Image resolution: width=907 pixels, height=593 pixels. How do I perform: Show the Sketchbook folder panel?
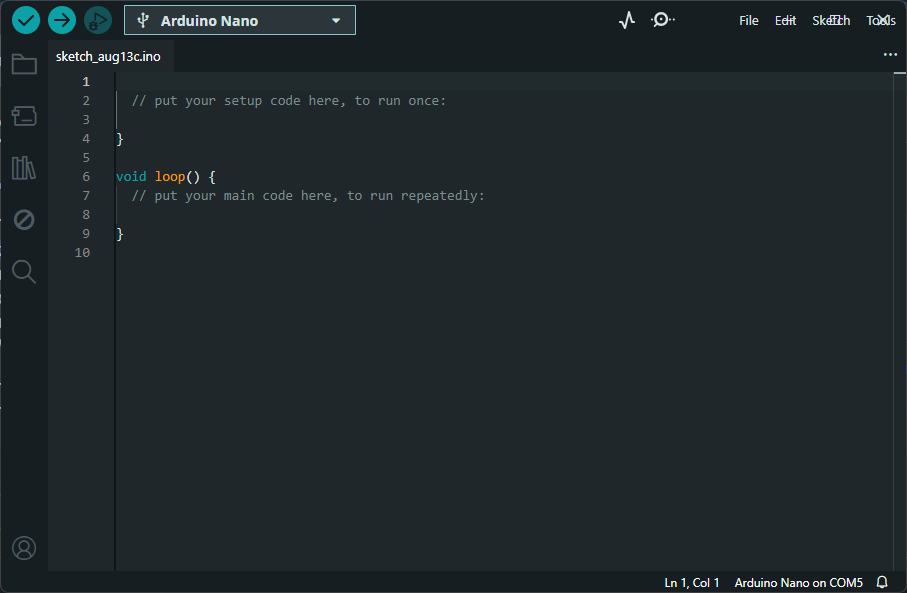(x=24, y=65)
